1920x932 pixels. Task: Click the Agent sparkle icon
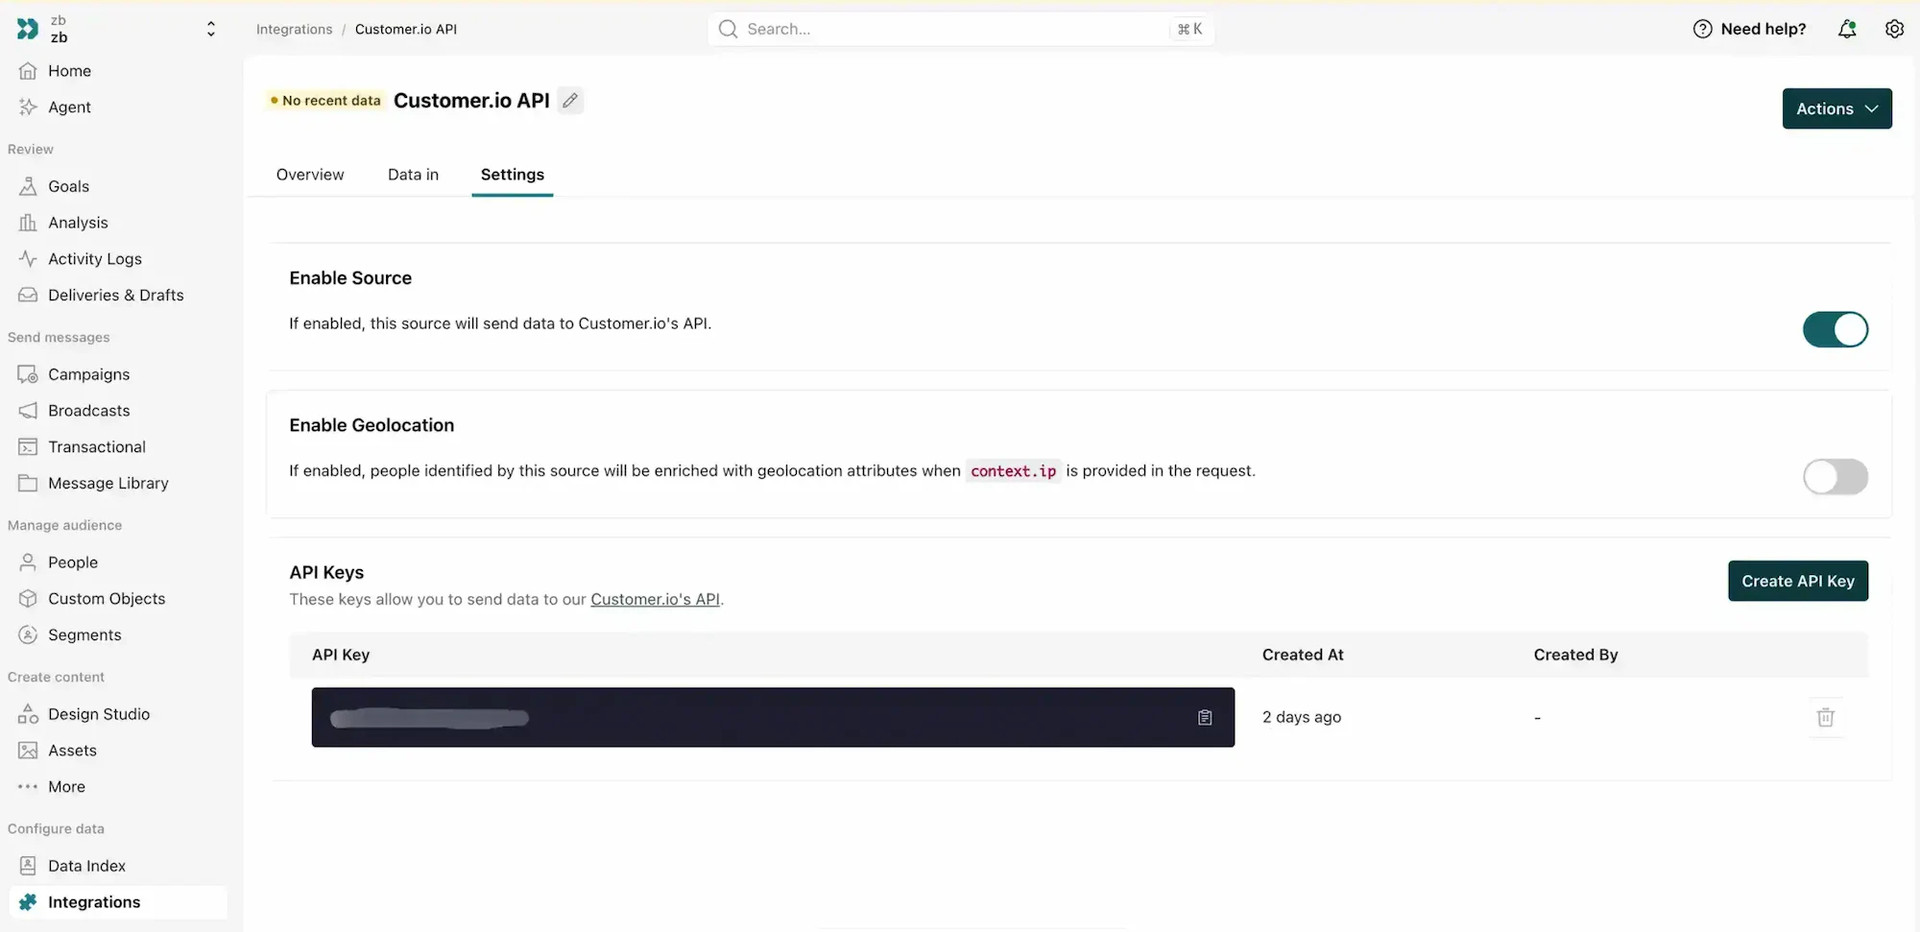click(x=28, y=107)
